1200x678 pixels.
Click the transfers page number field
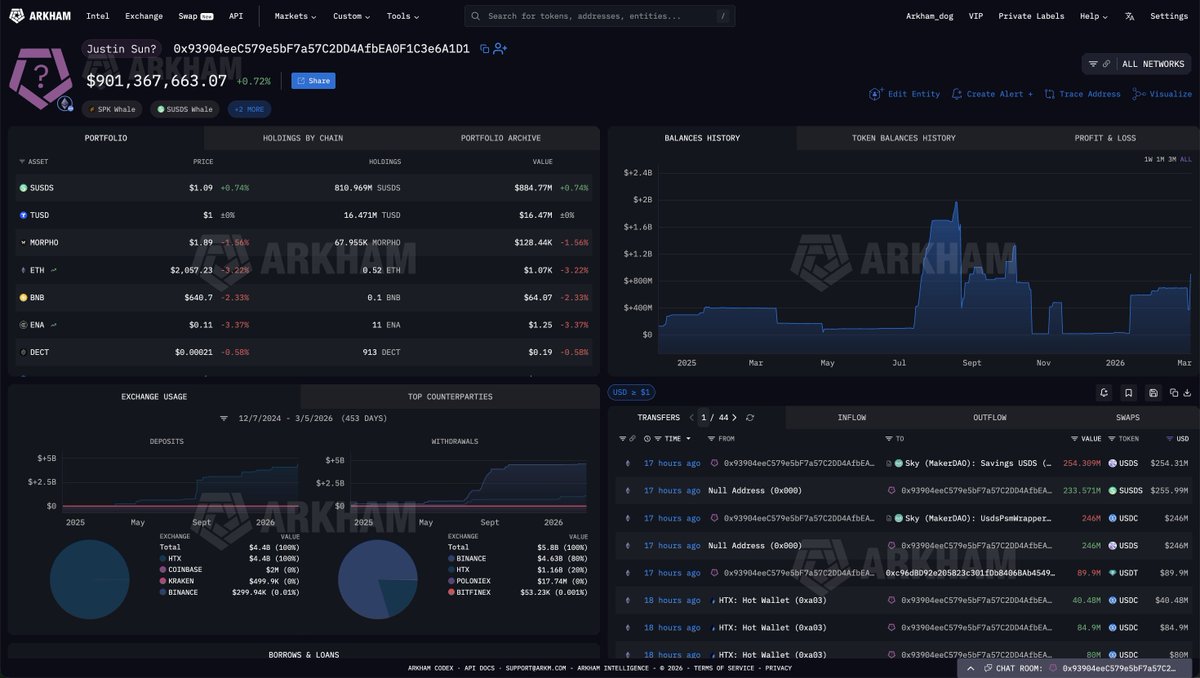pos(705,417)
